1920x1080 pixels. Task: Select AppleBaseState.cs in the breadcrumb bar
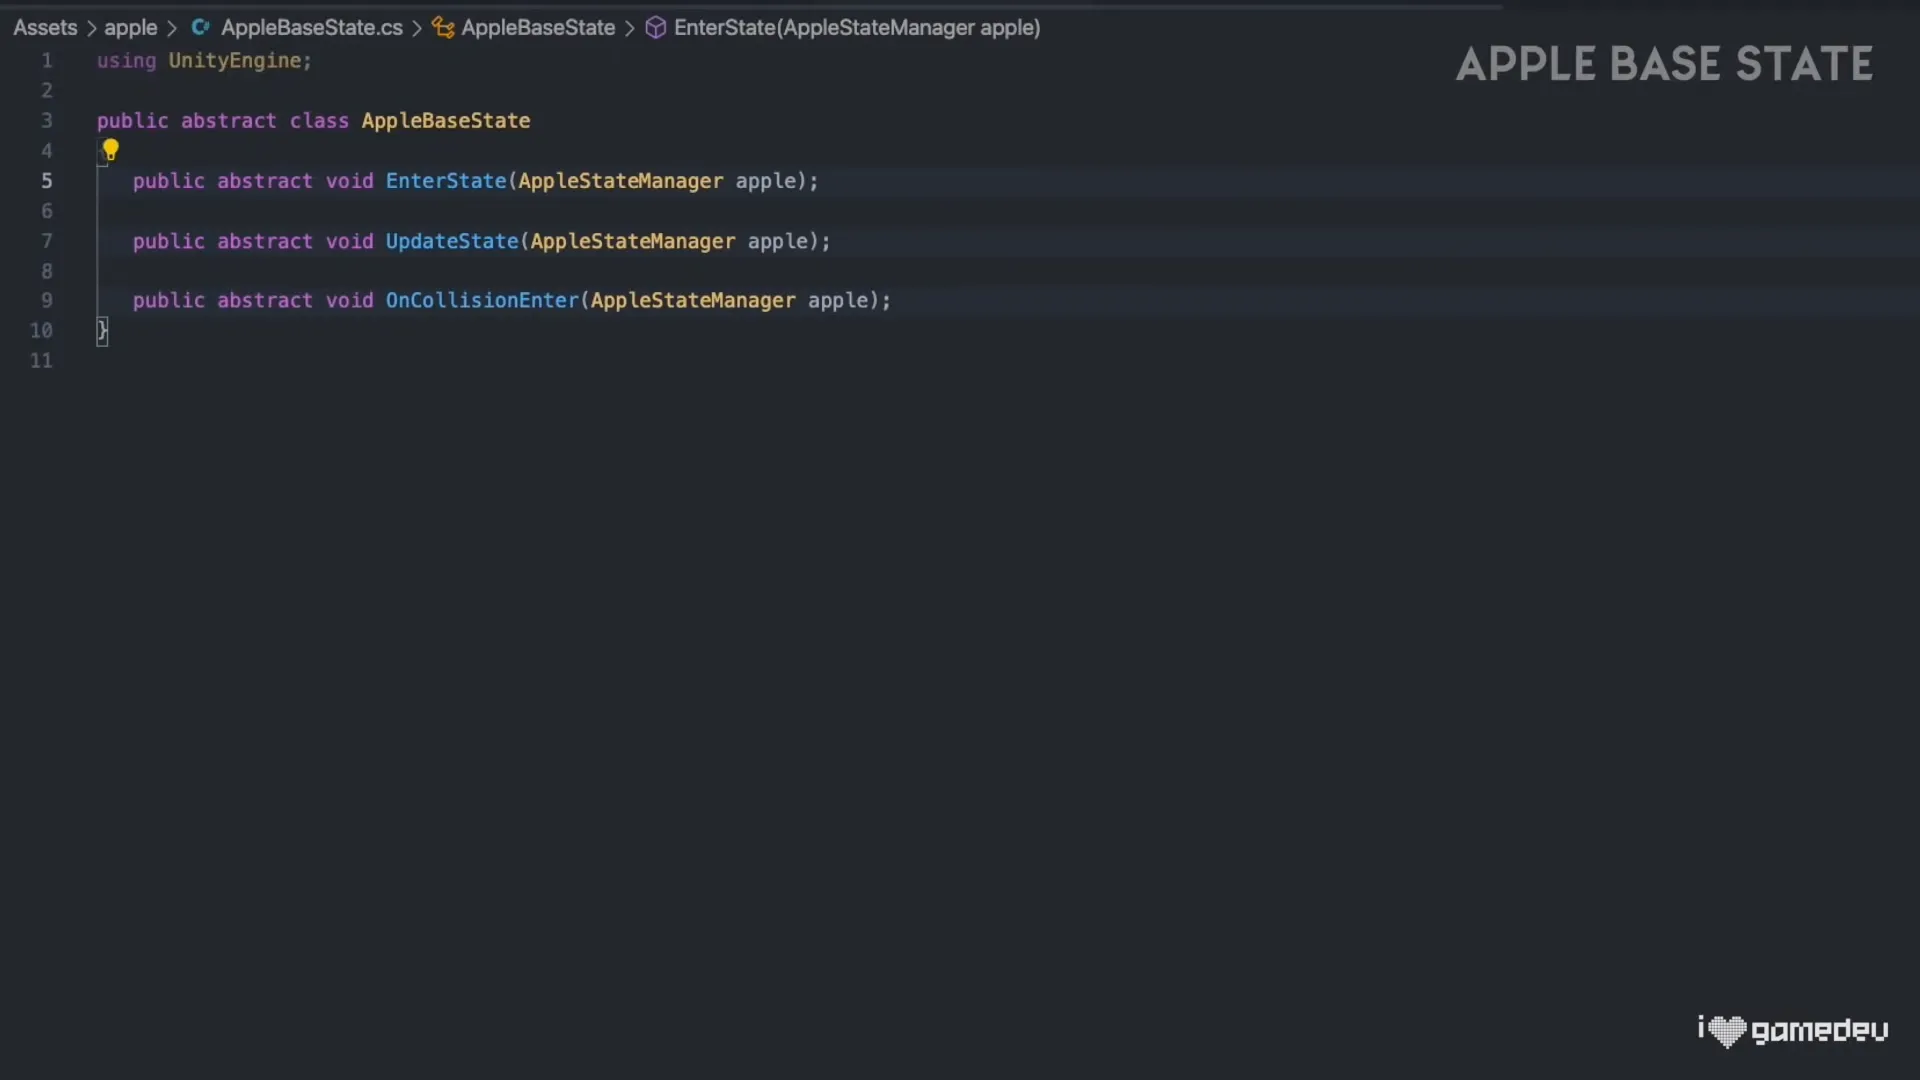point(311,27)
